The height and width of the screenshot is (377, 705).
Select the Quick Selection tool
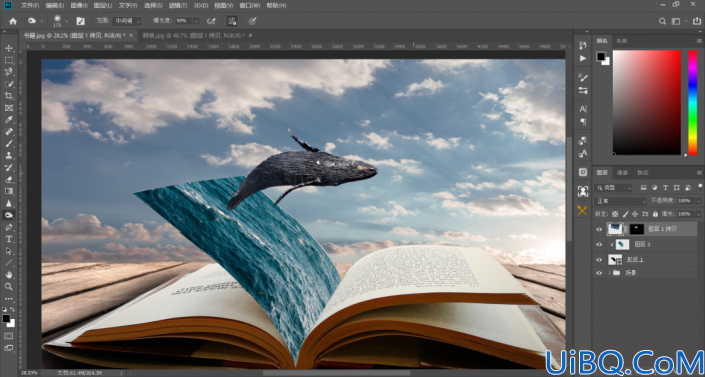click(x=9, y=84)
